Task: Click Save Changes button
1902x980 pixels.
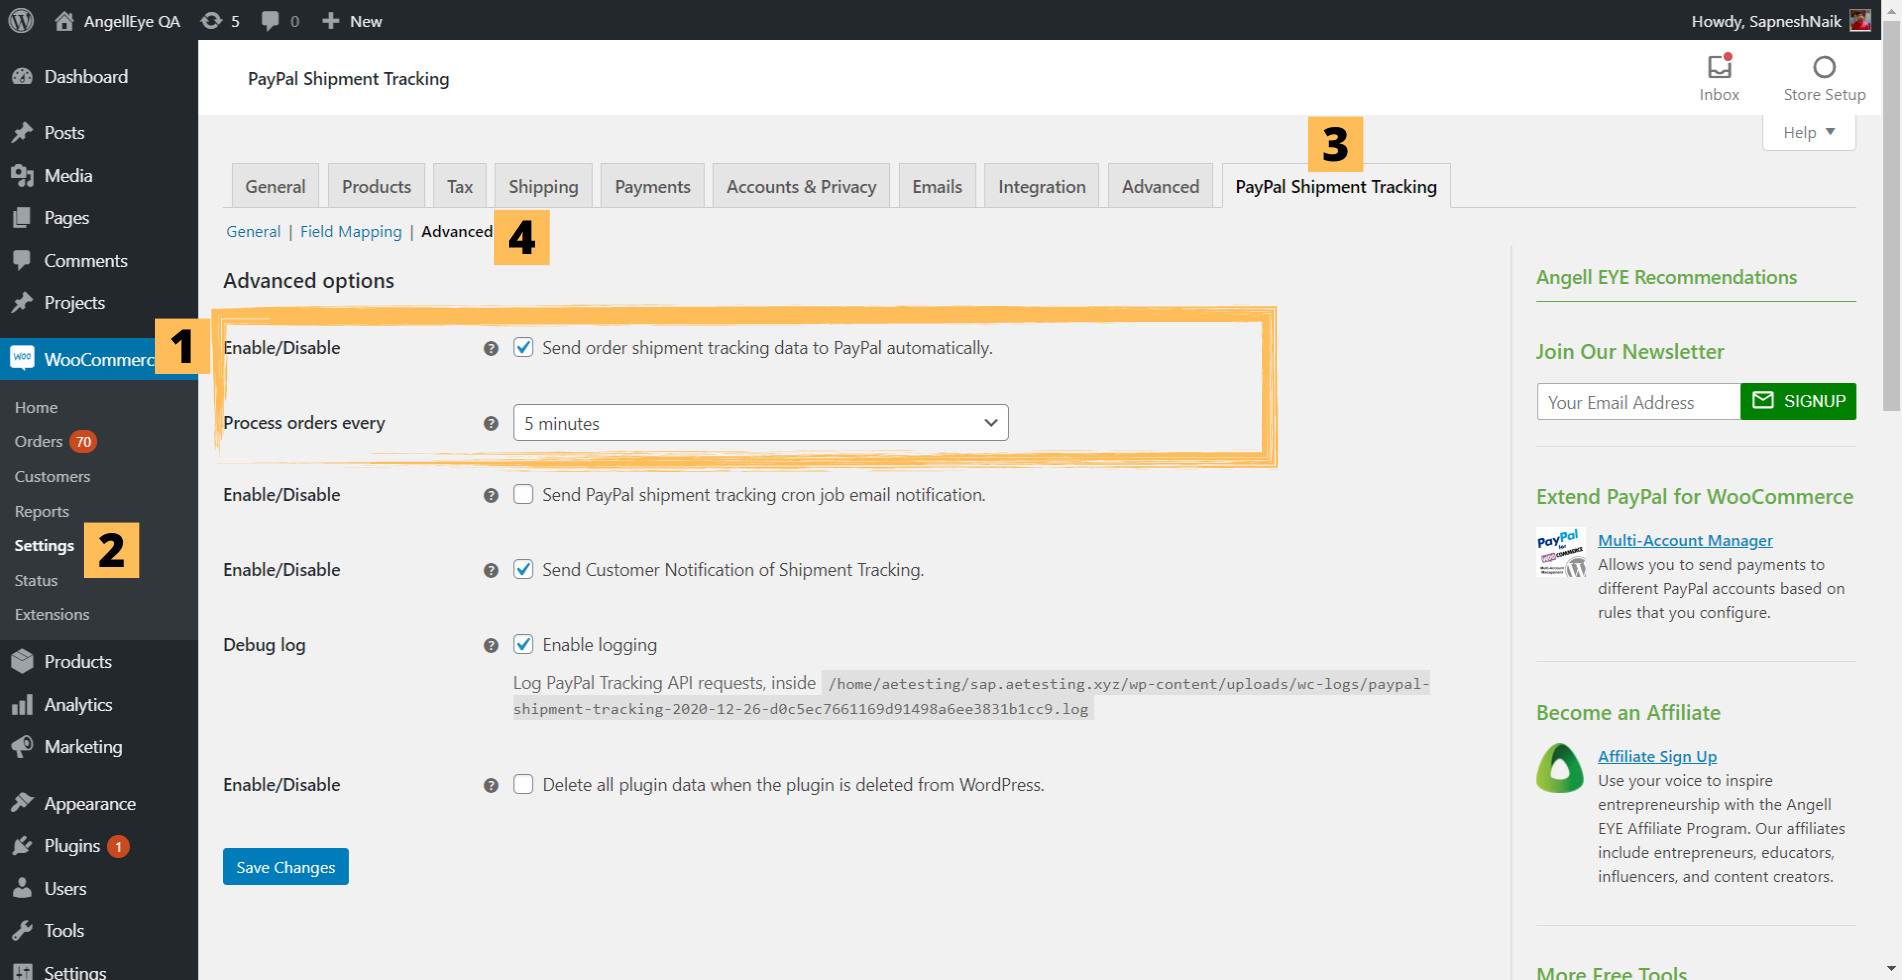Action: click(286, 867)
